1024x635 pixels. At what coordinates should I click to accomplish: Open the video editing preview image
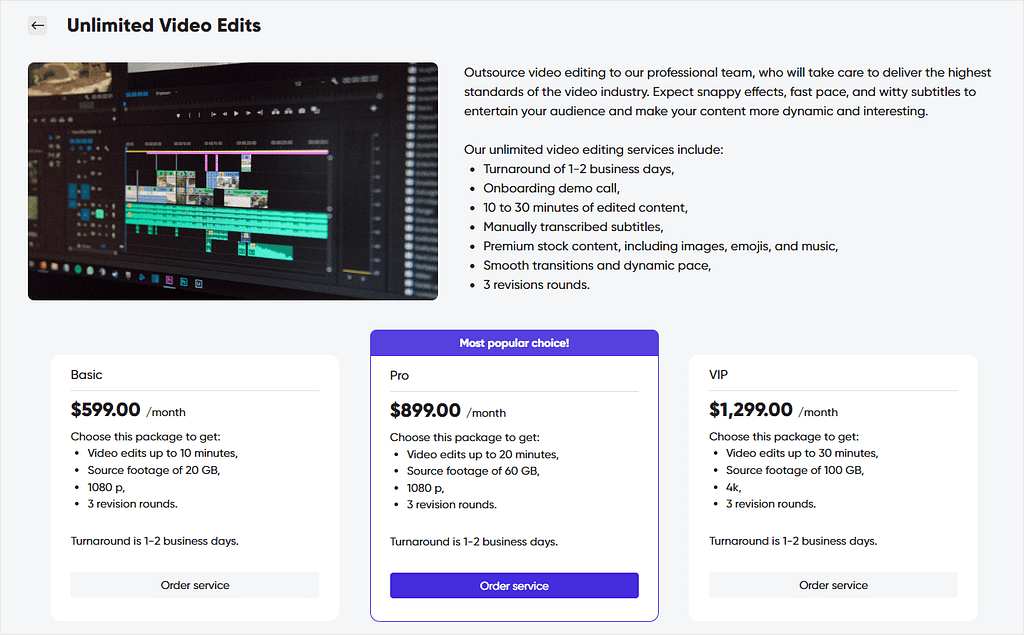tap(232, 181)
